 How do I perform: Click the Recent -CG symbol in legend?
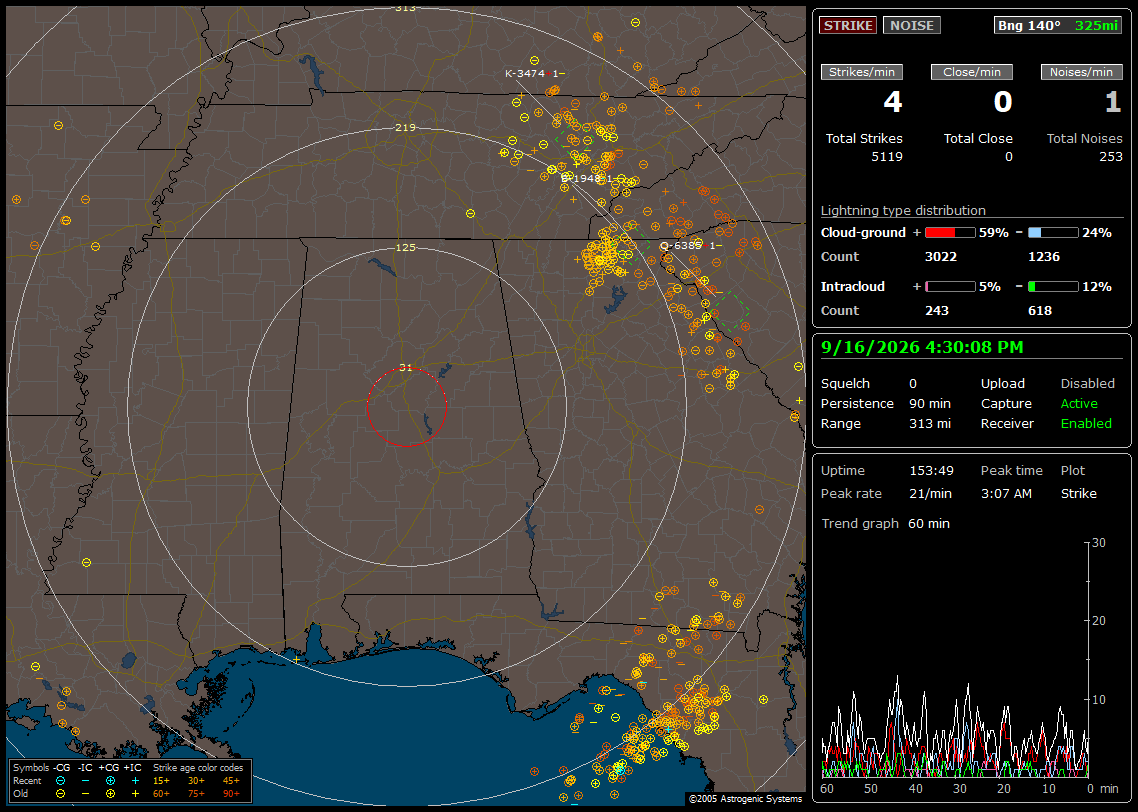pos(60,781)
